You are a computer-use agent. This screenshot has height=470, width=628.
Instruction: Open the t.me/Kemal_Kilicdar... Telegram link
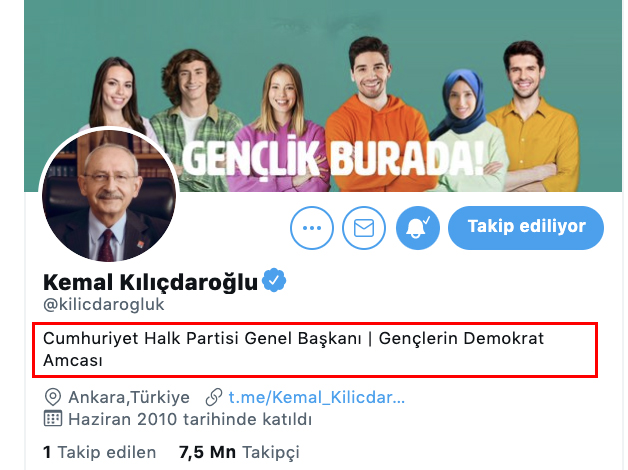coord(316,397)
